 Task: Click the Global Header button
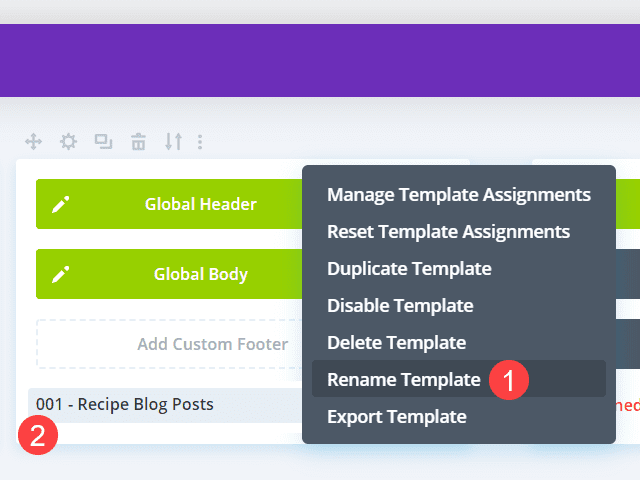[x=200, y=204]
